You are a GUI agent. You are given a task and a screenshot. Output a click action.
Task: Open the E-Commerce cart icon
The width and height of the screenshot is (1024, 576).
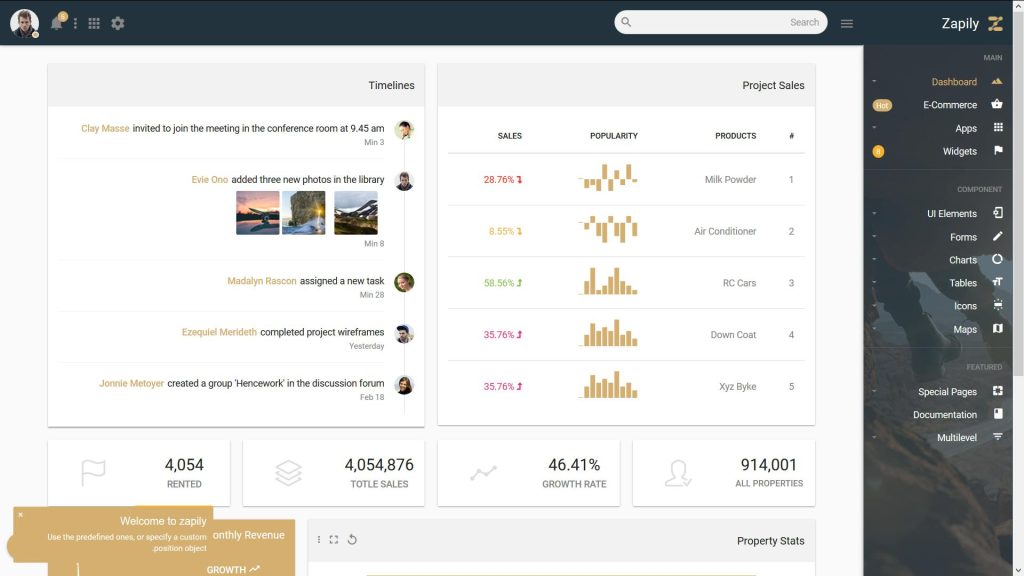point(996,104)
